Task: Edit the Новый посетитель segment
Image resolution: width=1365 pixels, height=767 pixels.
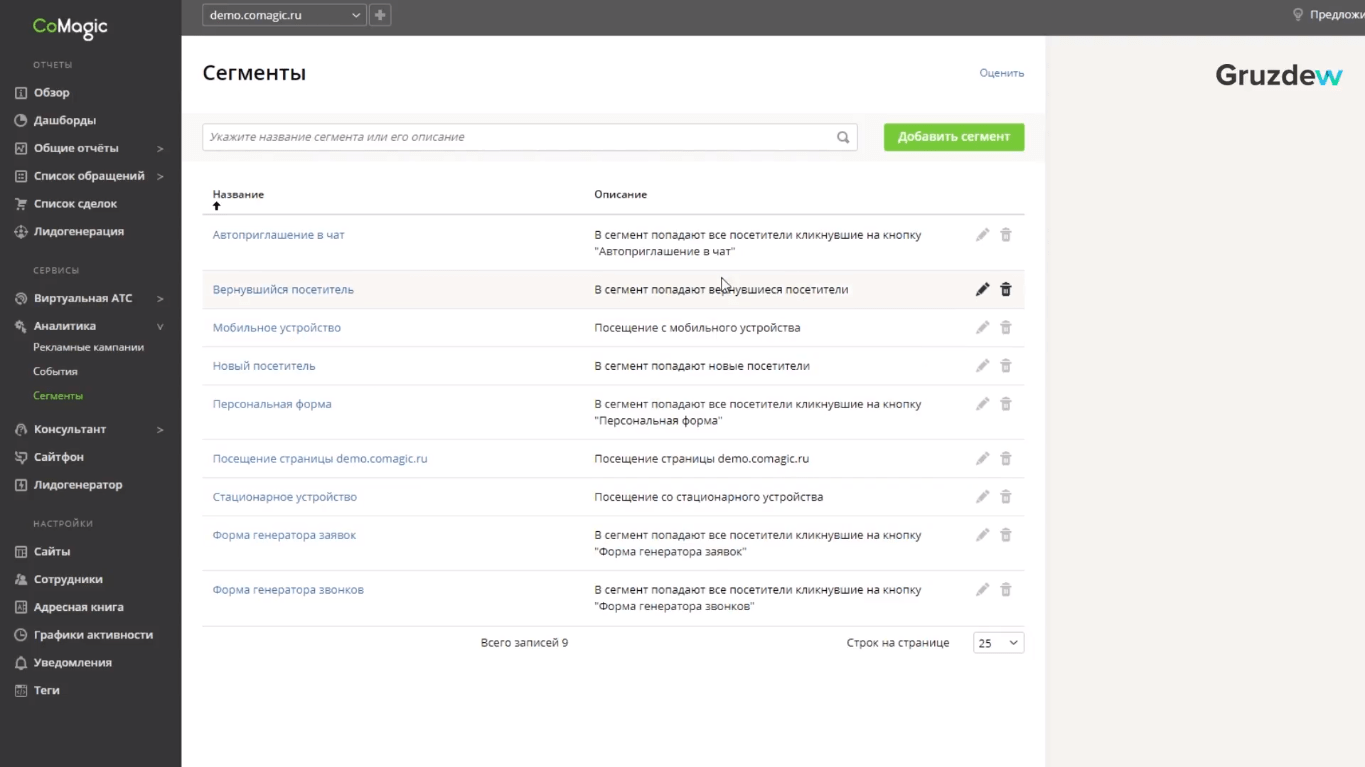Action: click(x=982, y=365)
